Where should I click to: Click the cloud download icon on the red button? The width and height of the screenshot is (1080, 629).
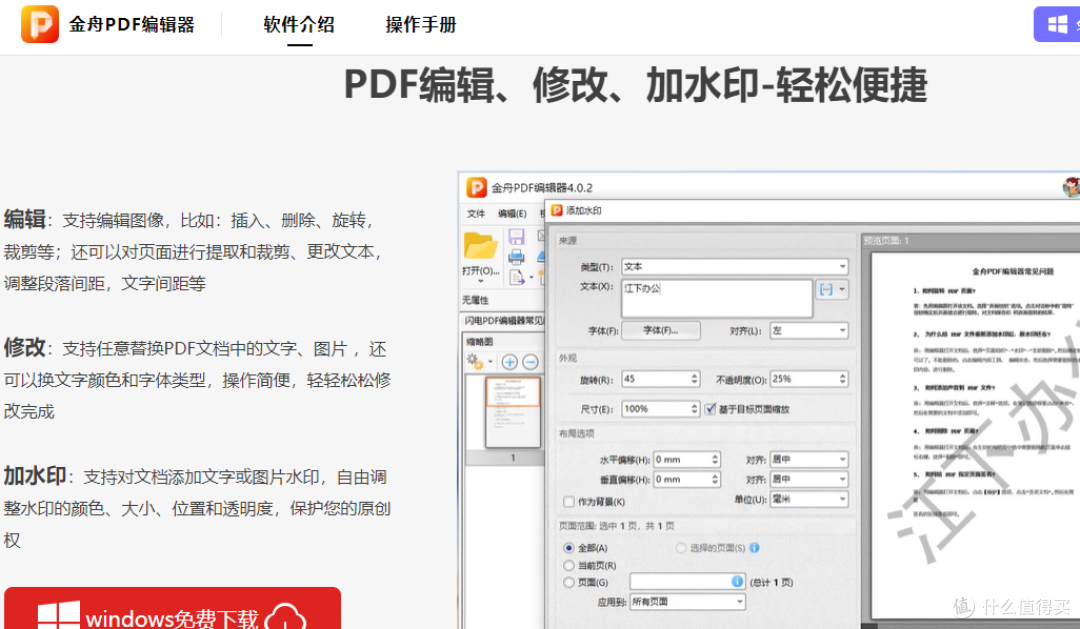285,616
